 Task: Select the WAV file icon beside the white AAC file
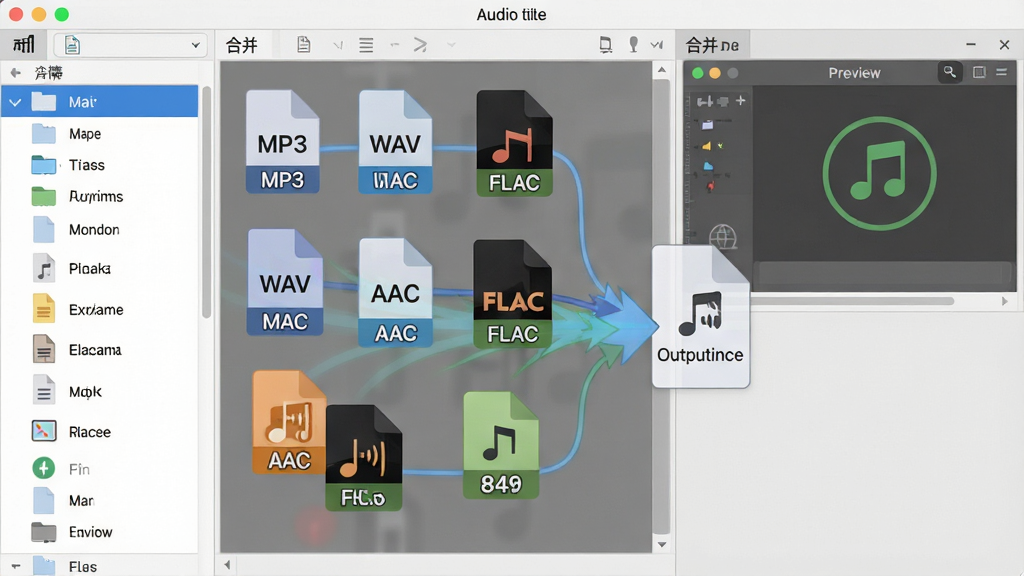pos(285,282)
